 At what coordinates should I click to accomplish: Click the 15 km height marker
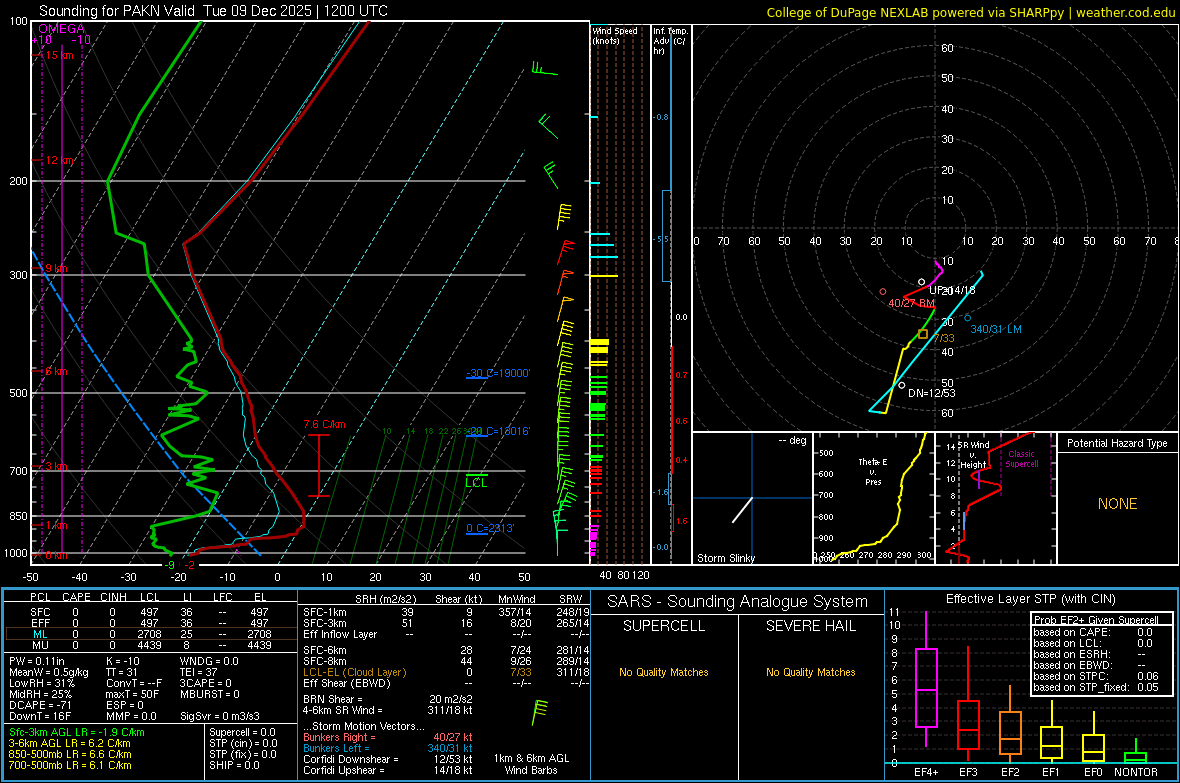59,55
